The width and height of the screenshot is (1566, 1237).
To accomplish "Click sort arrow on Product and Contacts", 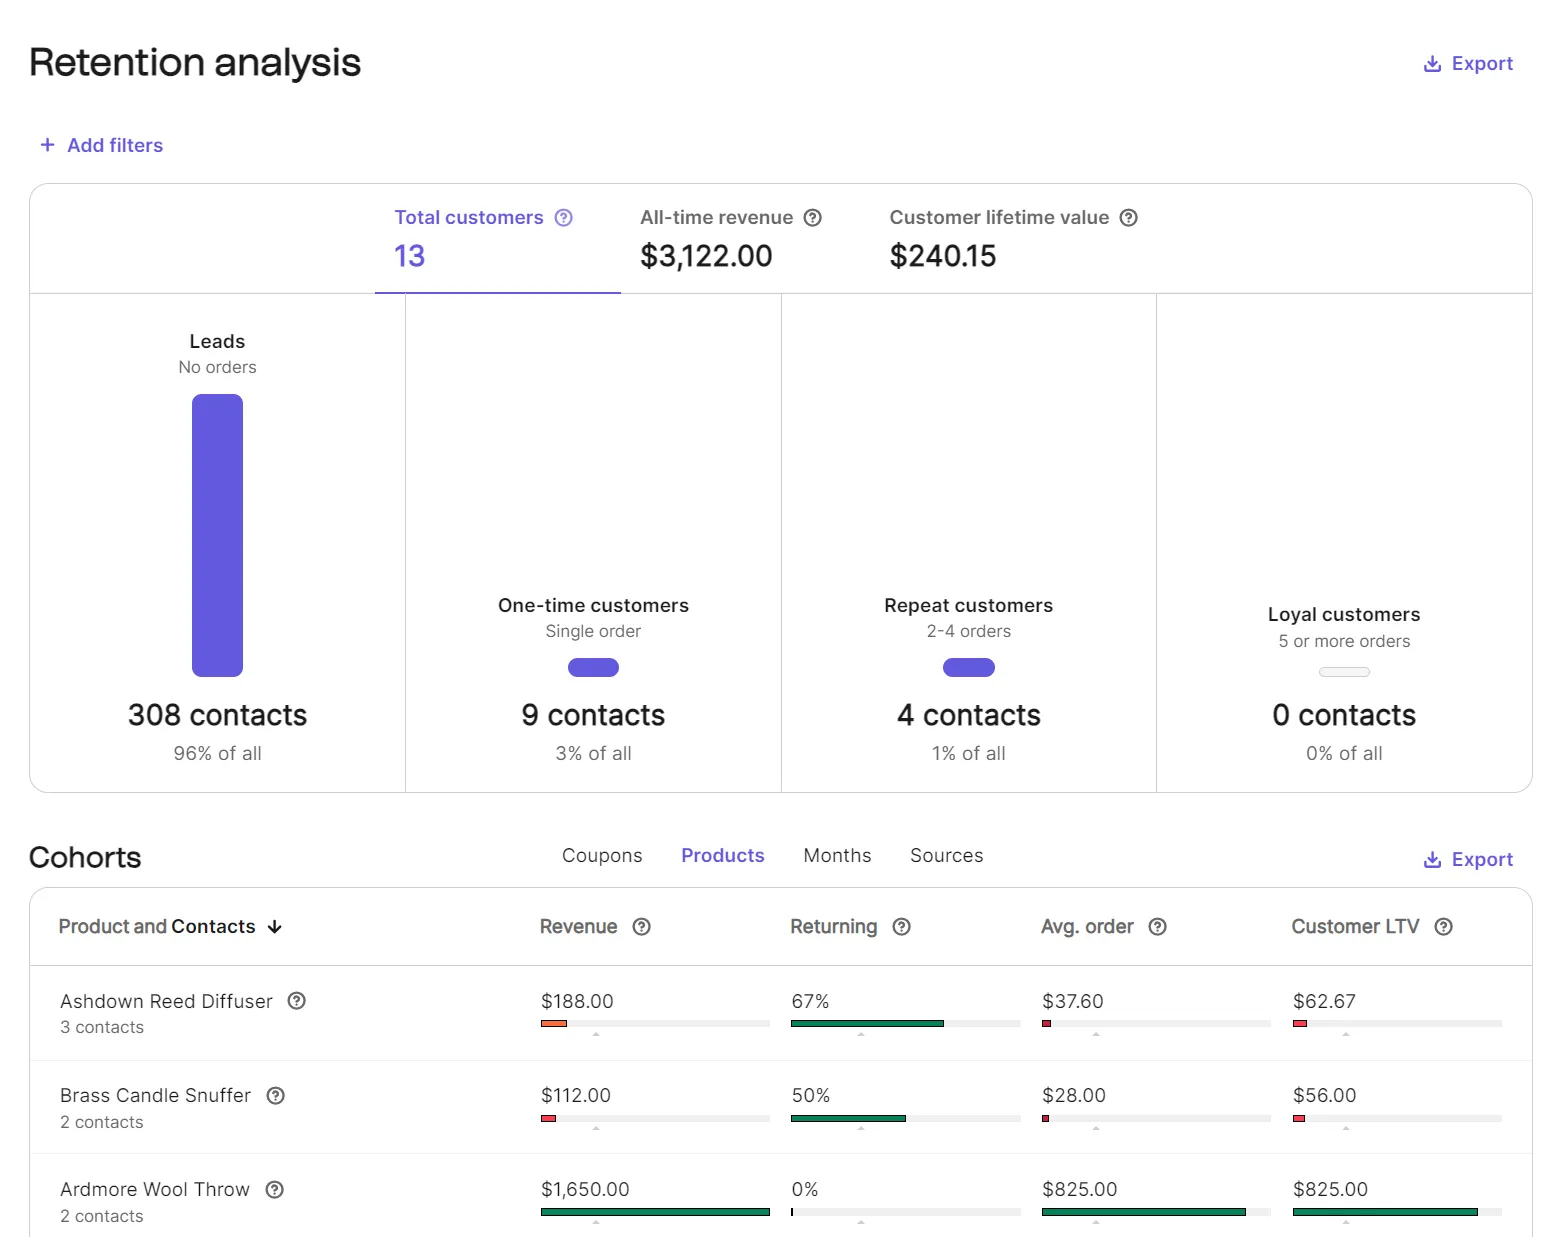I will pyautogui.click(x=275, y=927).
